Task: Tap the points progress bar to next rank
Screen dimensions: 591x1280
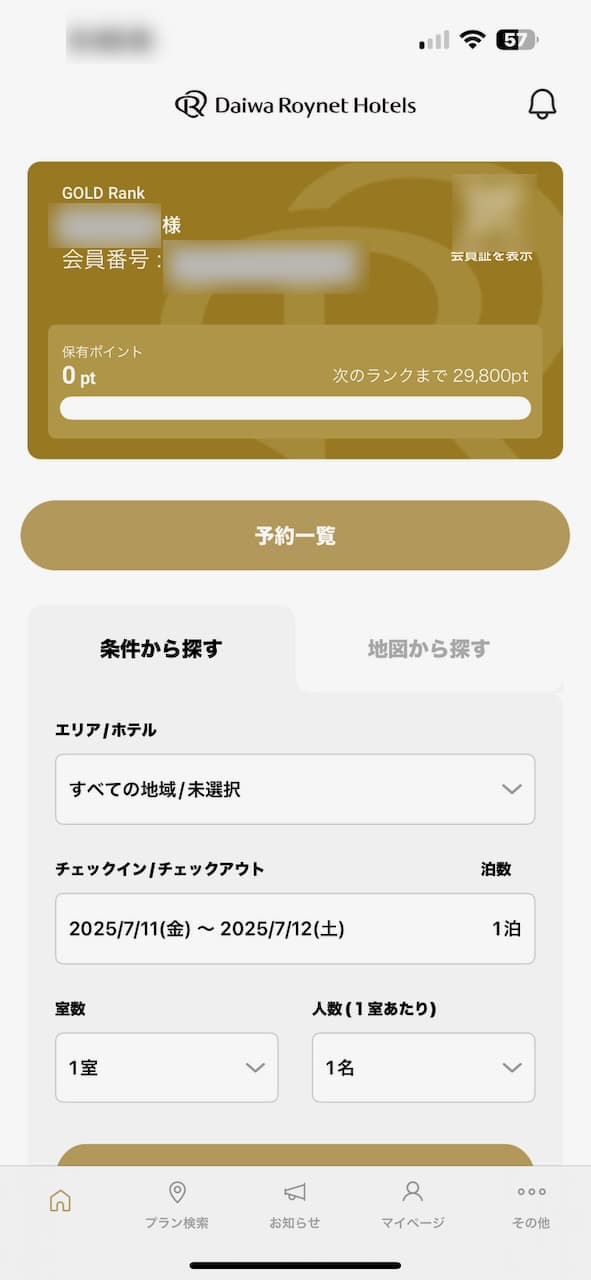Action: click(295, 408)
